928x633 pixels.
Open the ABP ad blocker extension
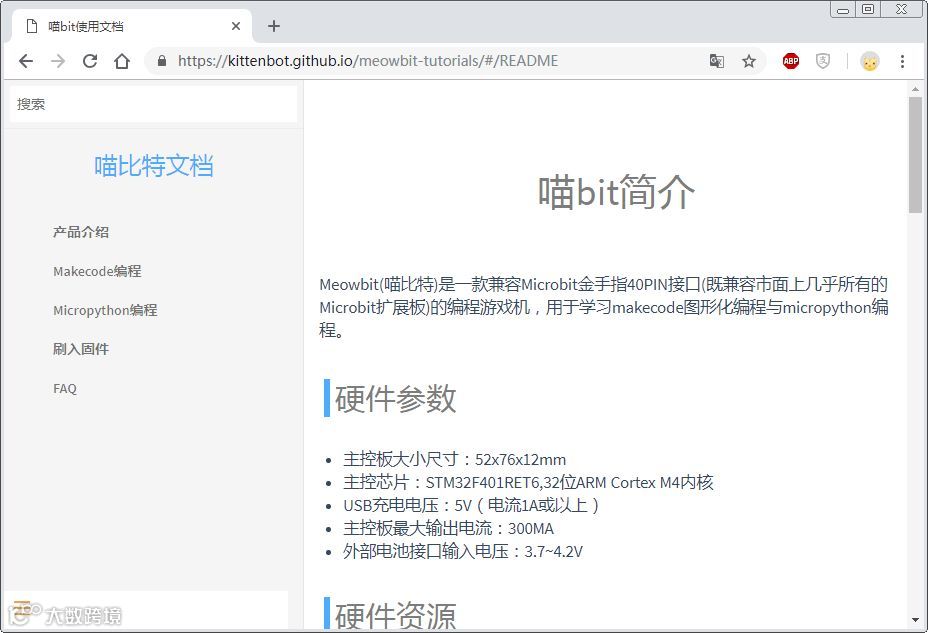pyautogui.click(x=791, y=61)
